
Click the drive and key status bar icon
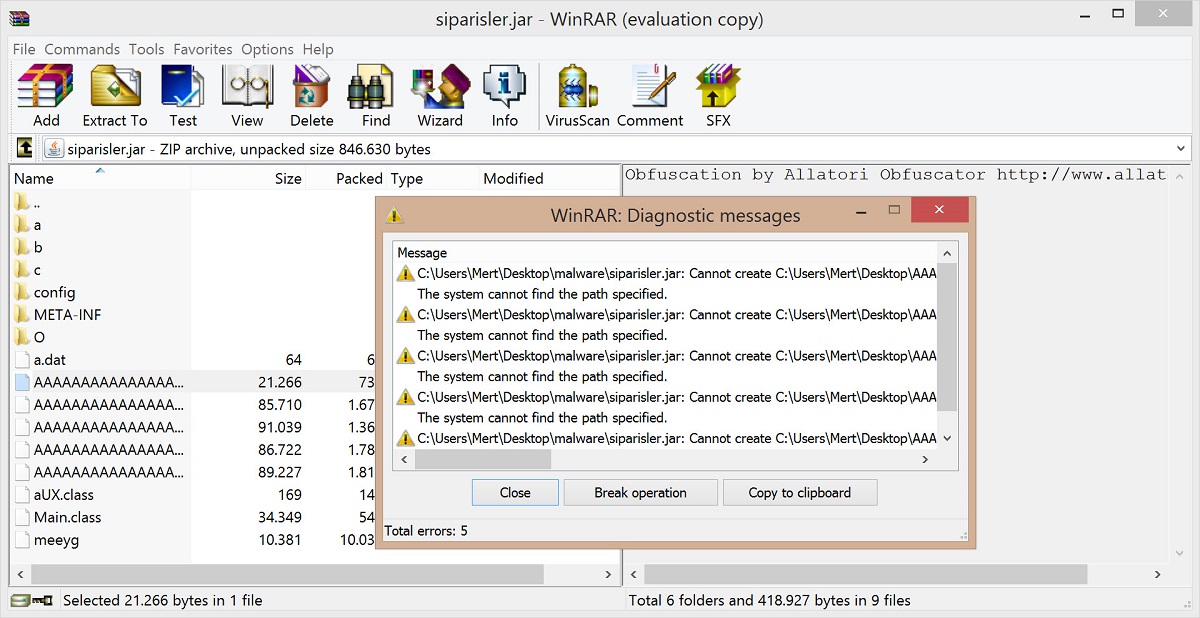[31, 600]
